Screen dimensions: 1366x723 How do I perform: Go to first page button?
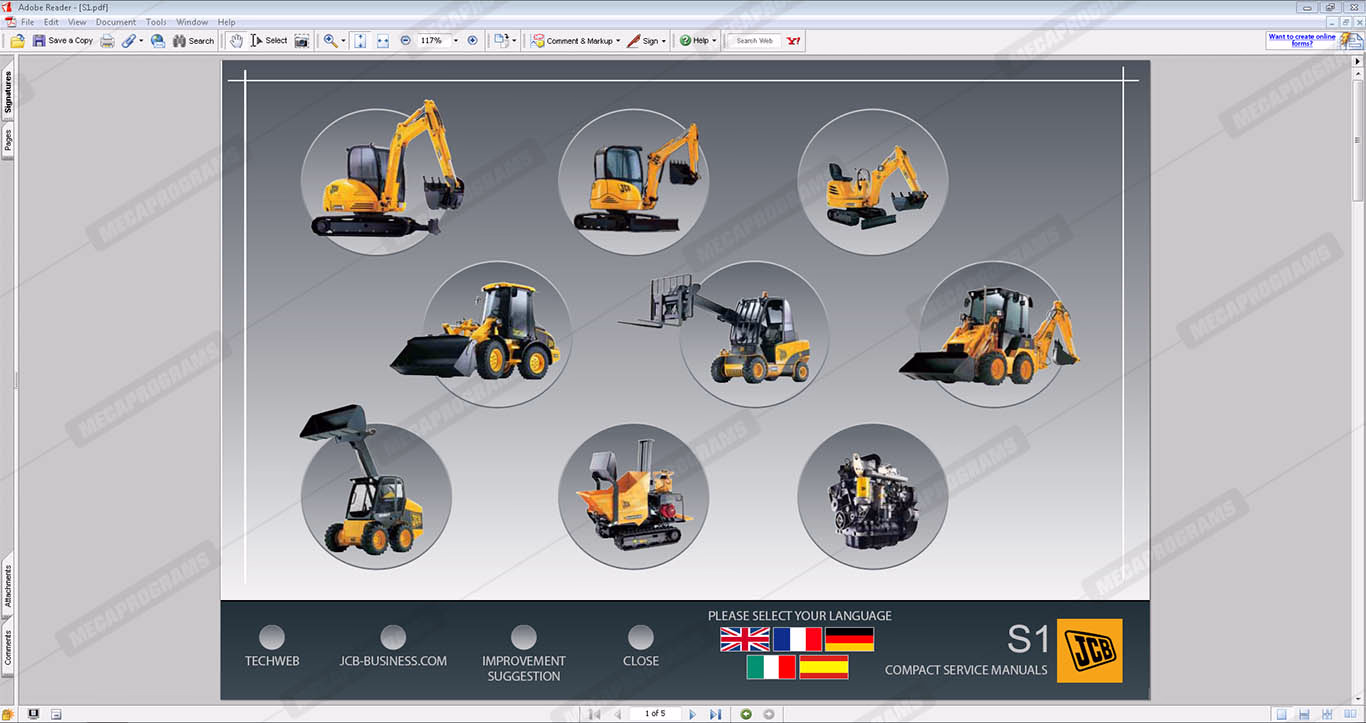594,714
